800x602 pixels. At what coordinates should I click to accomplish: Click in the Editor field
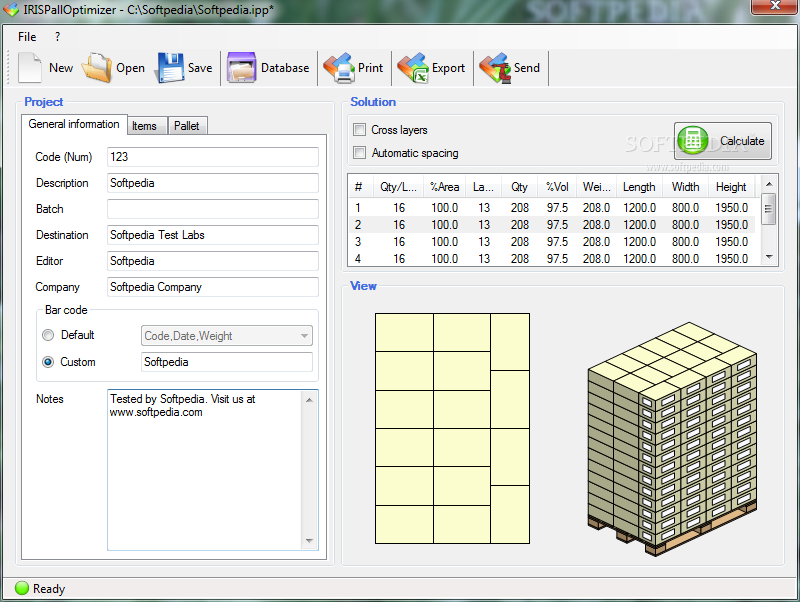tap(213, 261)
